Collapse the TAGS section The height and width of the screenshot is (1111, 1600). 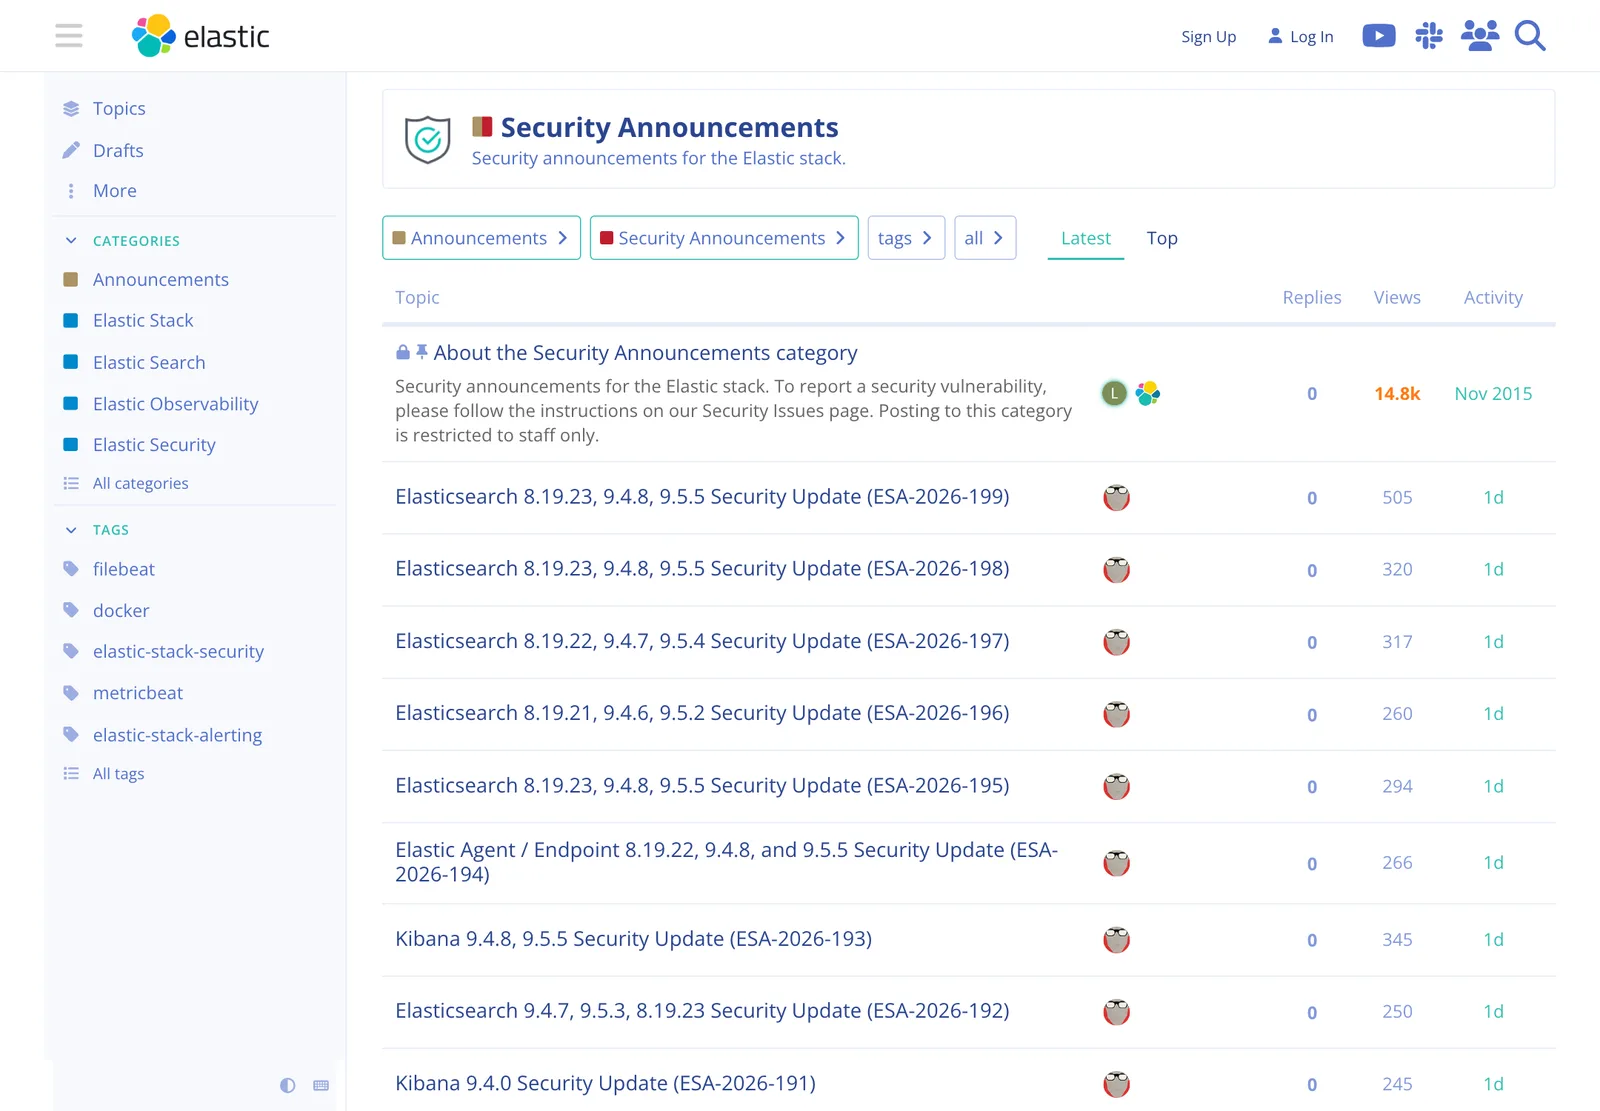point(96,530)
